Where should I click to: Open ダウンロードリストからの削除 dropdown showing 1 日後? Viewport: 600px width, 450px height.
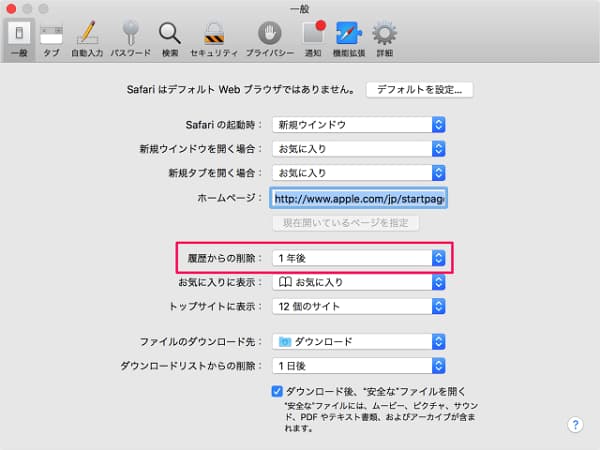pyautogui.click(x=359, y=366)
